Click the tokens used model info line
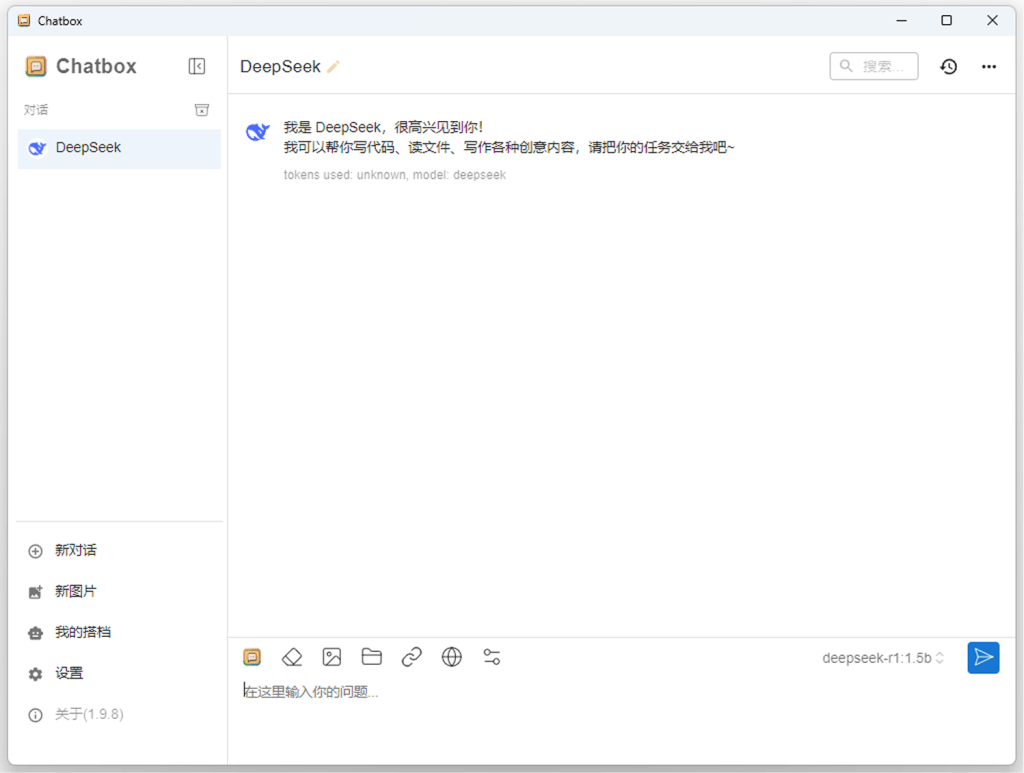The width and height of the screenshot is (1024, 773). [x=394, y=175]
